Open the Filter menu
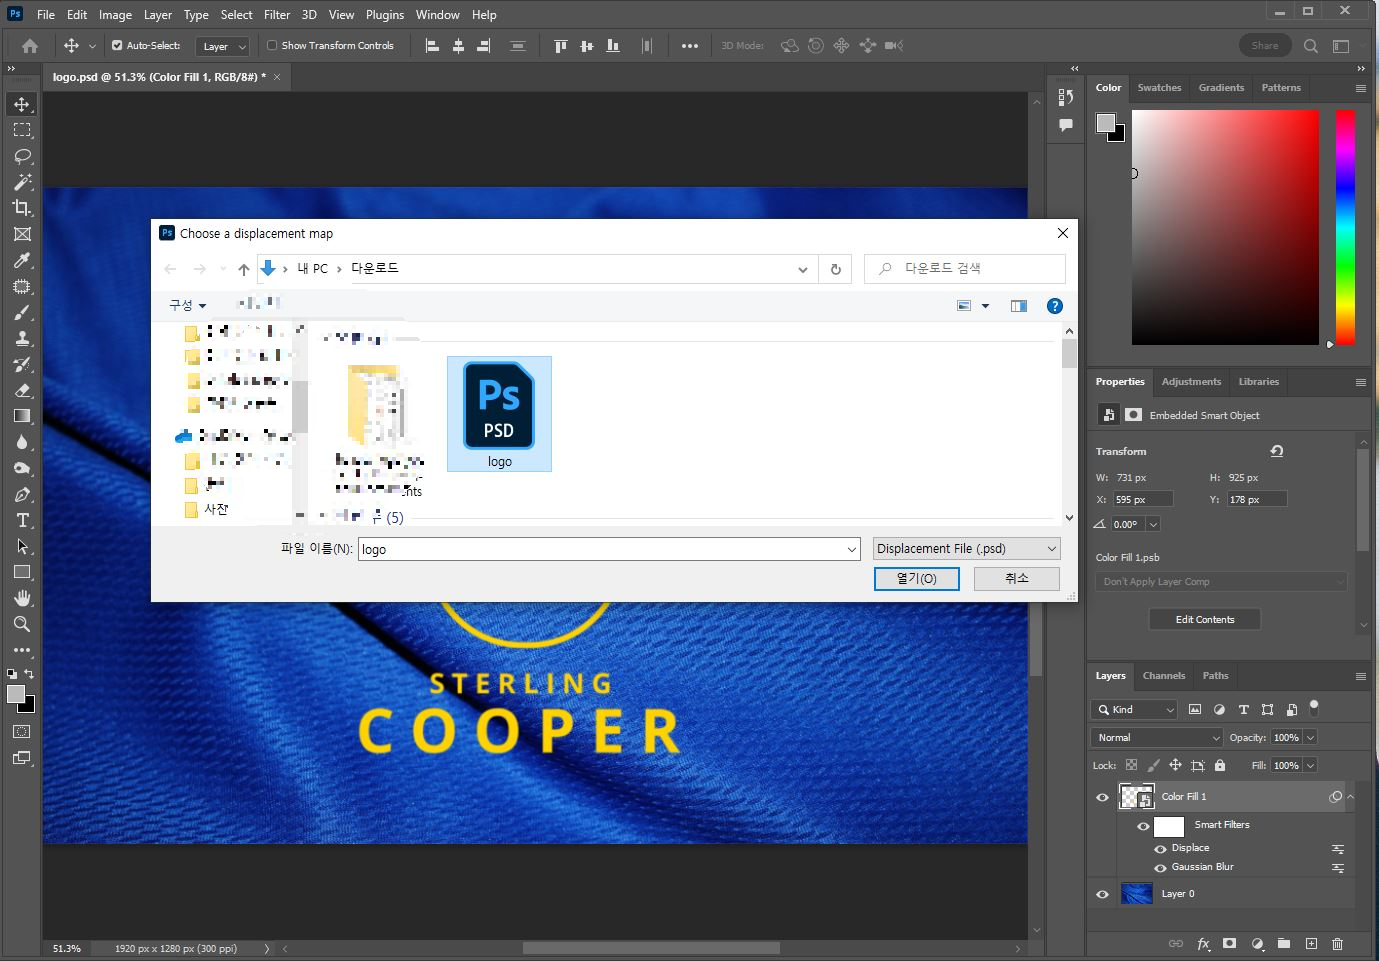Image resolution: width=1379 pixels, height=961 pixels. pyautogui.click(x=277, y=15)
